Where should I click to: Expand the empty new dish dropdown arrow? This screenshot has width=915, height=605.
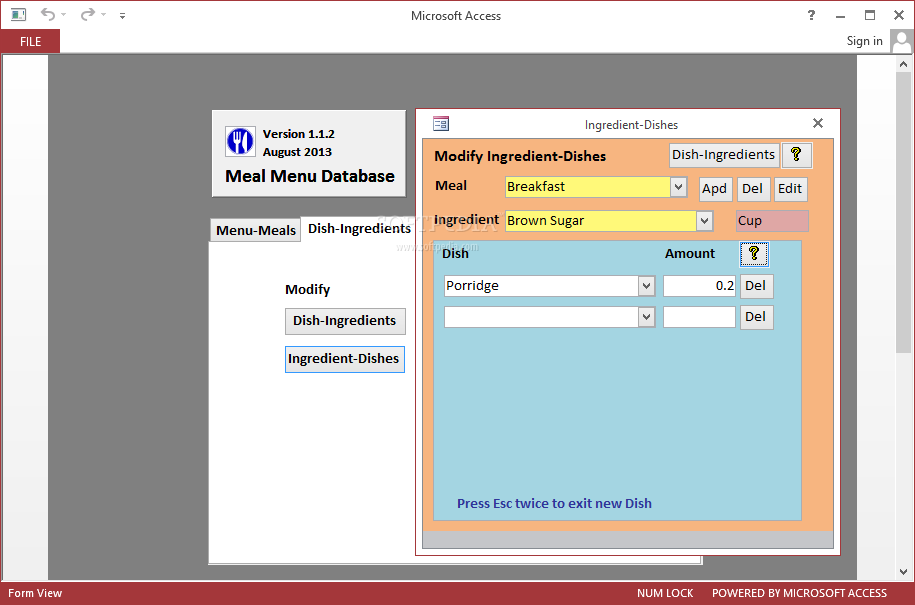coord(646,317)
